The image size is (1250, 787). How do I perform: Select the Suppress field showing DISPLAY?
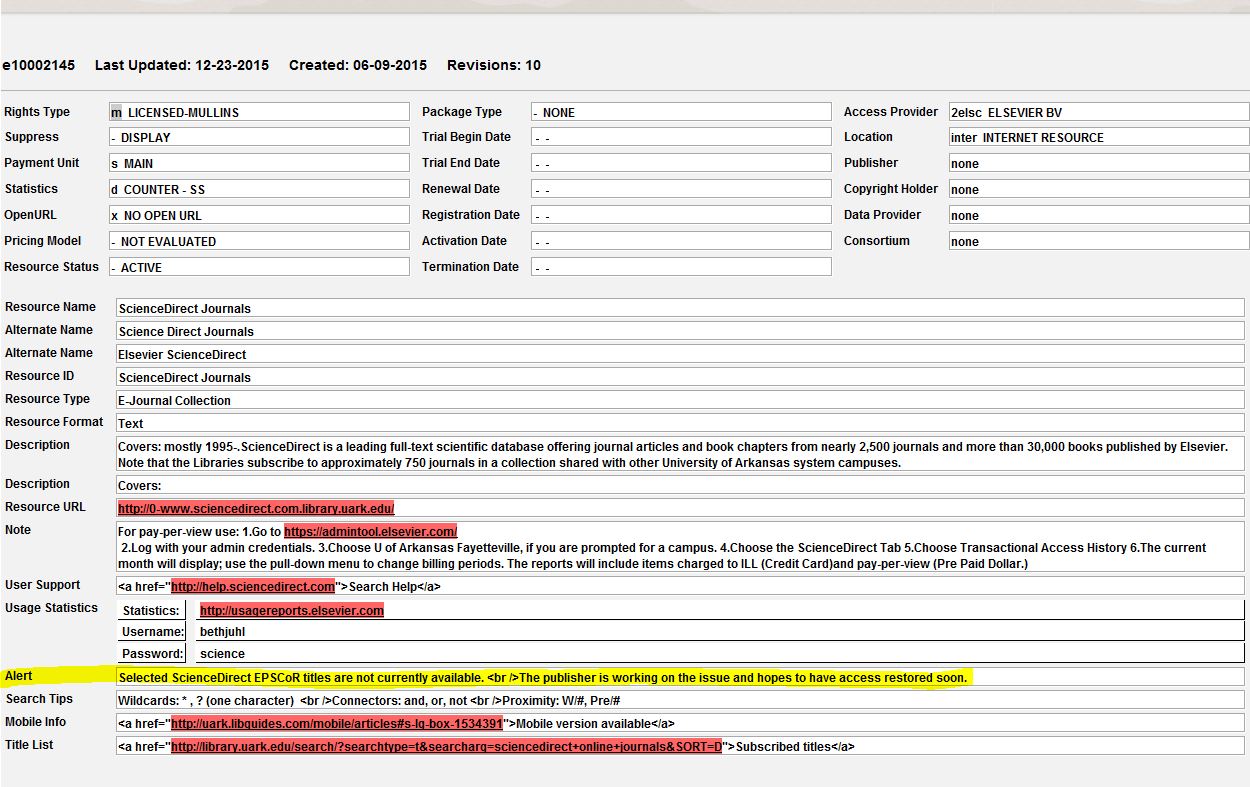pyautogui.click(x=259, y=137)
